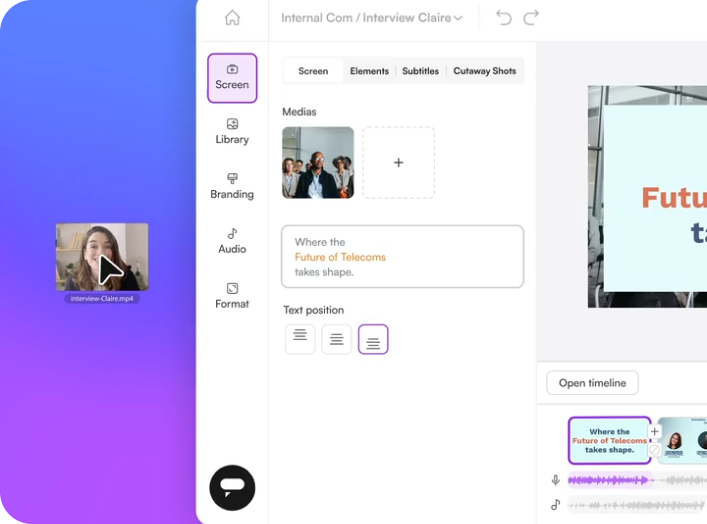Add a new media with the plus box
707x524 pixels.
(x=399, y=162)
